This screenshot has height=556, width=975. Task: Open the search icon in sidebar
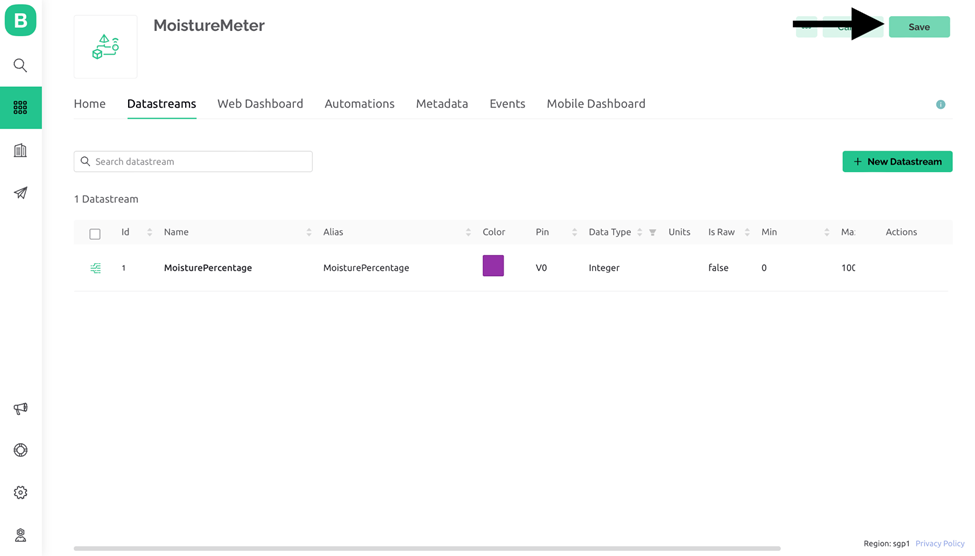pos(21,65)
